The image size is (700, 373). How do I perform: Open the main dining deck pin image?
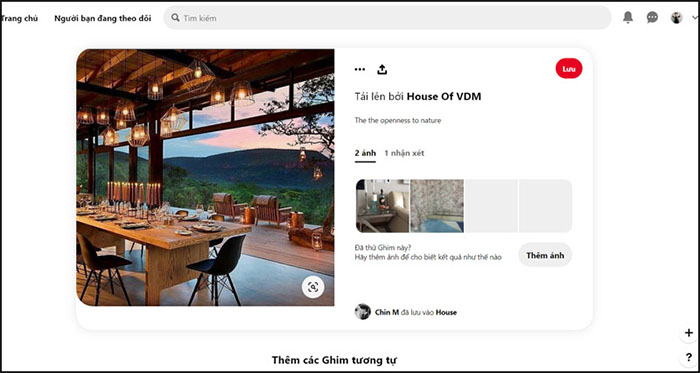pos(205,177)
